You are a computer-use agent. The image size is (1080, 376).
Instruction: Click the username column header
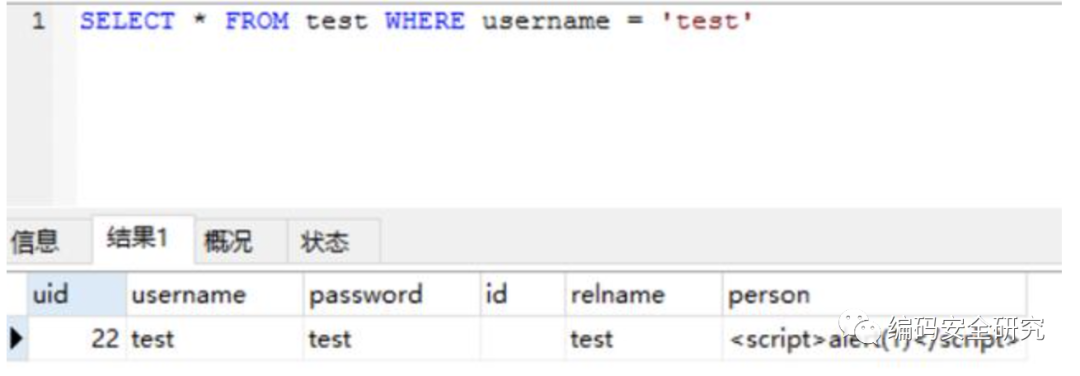(x=214, y=295)
